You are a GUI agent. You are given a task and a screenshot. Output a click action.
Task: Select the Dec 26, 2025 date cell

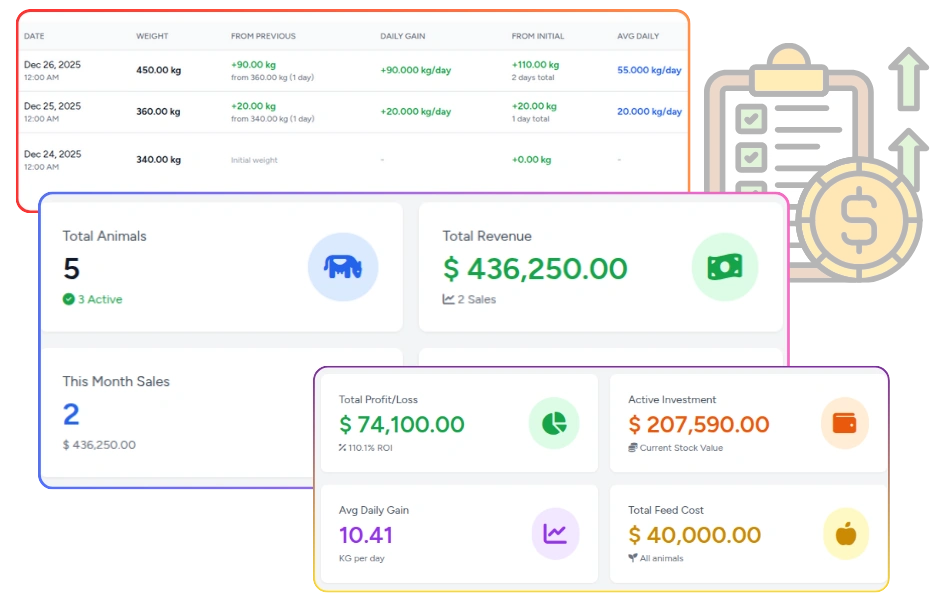click(52, 70)
